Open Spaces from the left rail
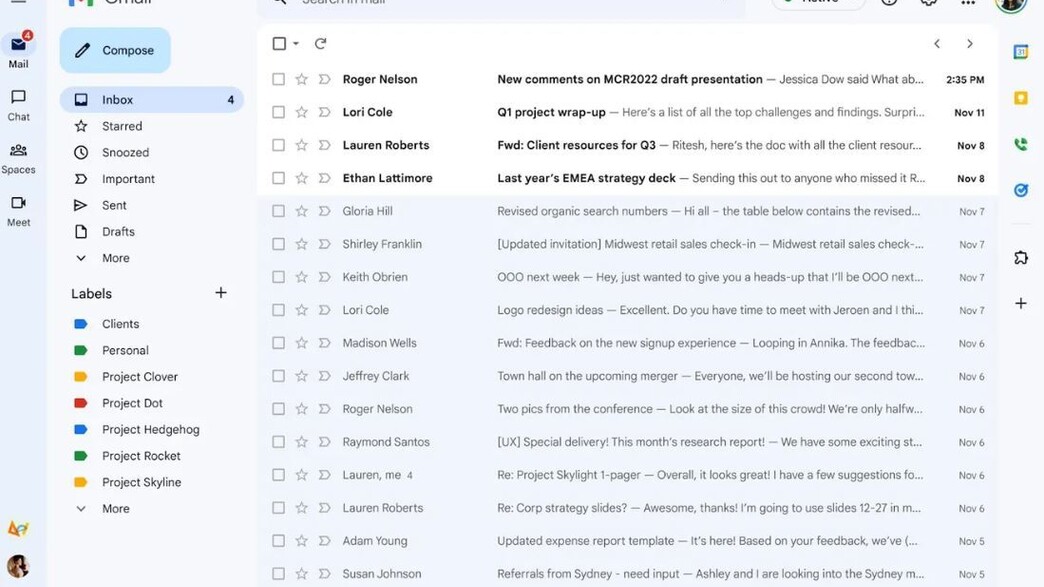Image resolution: width=1044 pixels, height=587 pixels. 18,157
